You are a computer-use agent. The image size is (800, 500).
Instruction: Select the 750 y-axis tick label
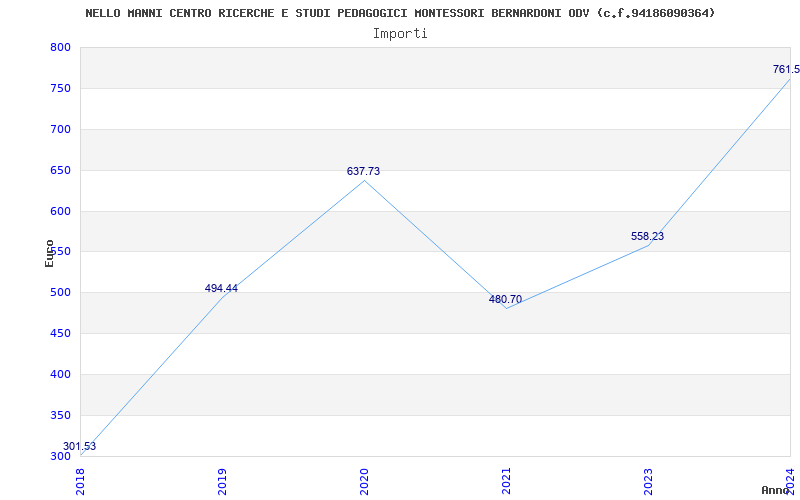click(60, 88)
